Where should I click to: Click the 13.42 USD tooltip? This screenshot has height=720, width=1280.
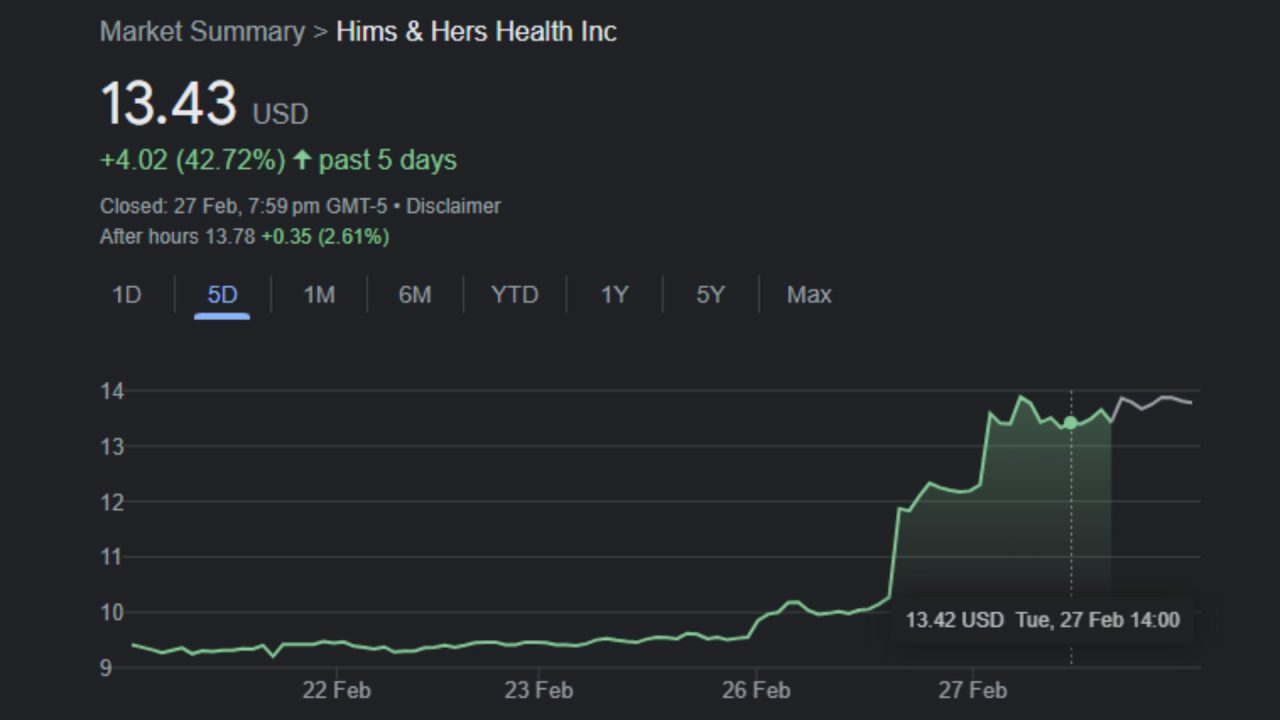click(x=1042, y=620)
